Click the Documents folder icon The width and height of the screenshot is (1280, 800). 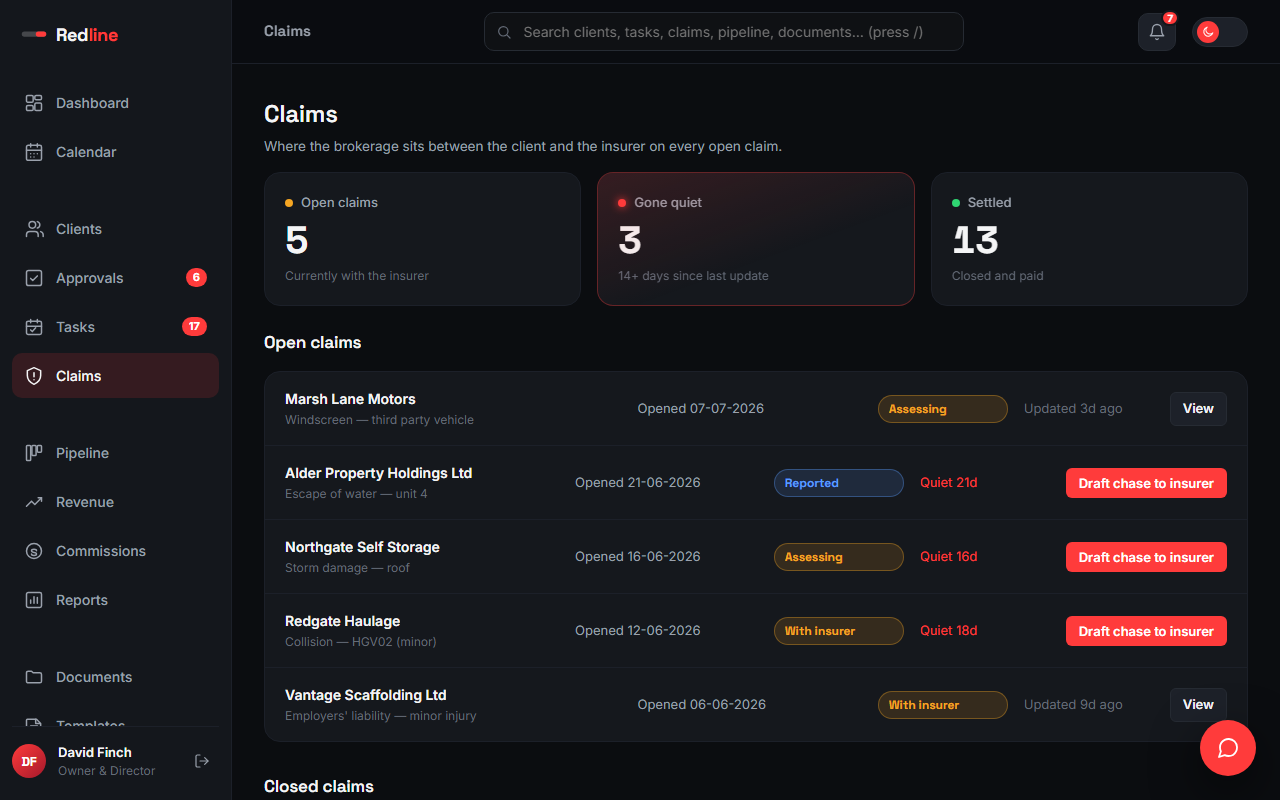click(x=34, y=677)
